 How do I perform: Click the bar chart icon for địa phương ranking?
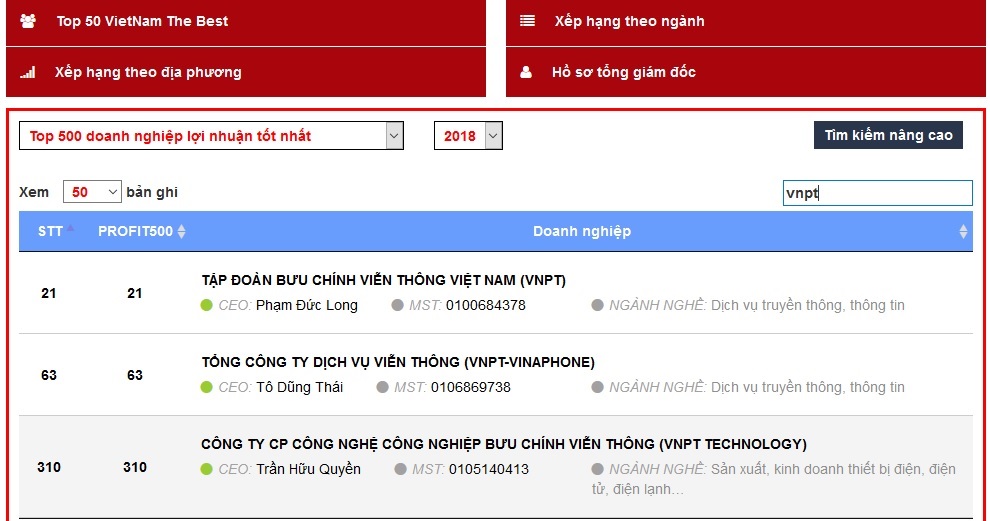click(28, 72)
